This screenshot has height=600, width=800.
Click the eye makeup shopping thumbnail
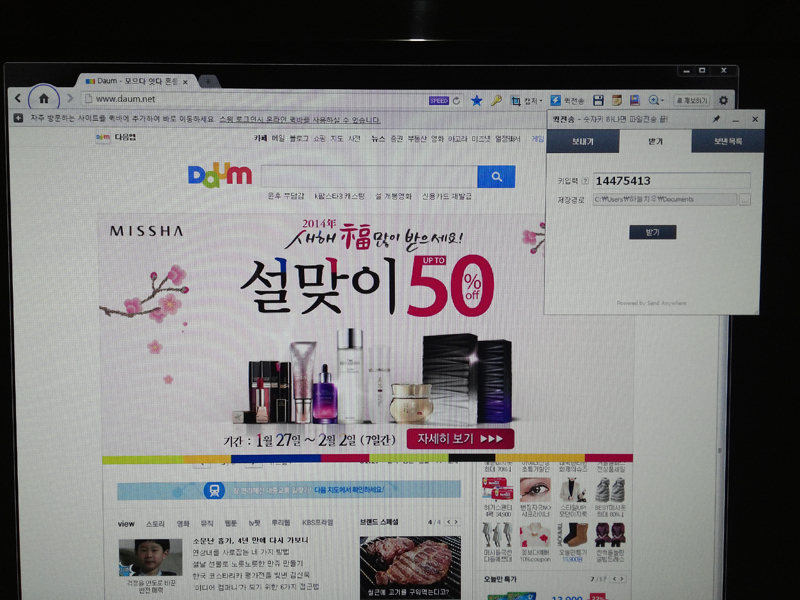tap(535, 490)
